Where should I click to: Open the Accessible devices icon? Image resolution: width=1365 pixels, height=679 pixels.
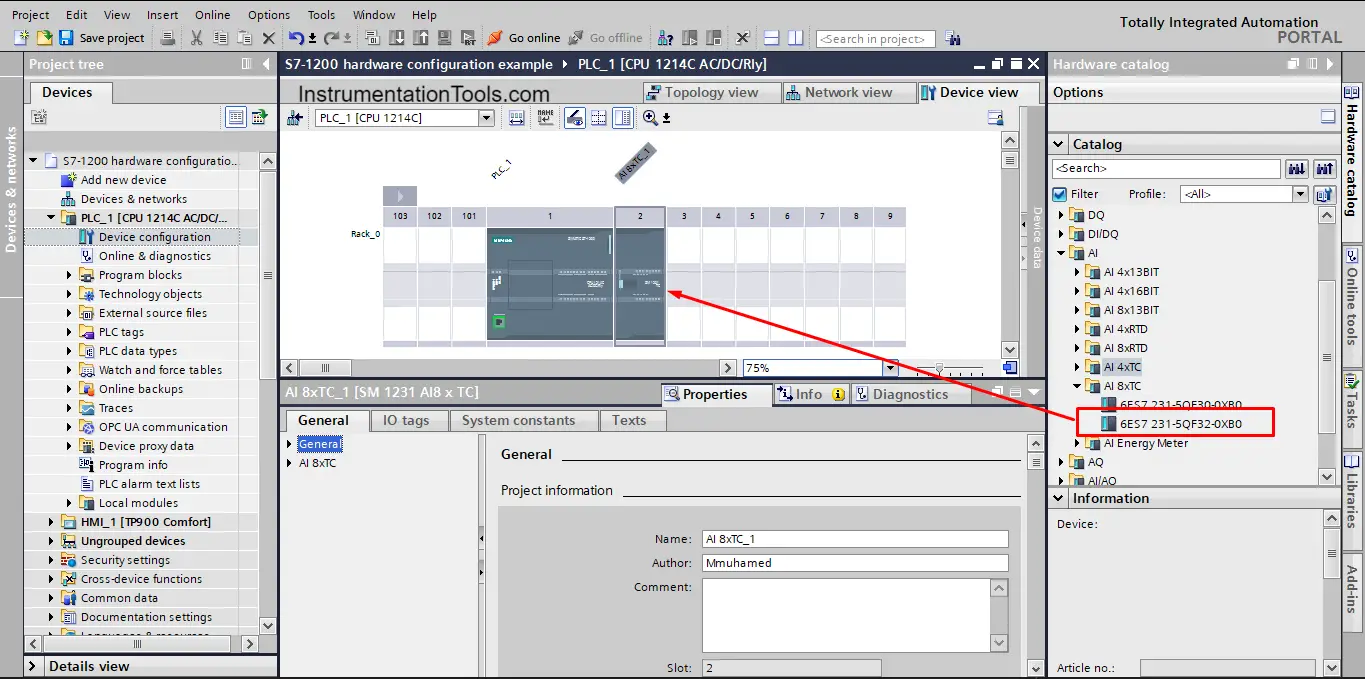(665, 38)
